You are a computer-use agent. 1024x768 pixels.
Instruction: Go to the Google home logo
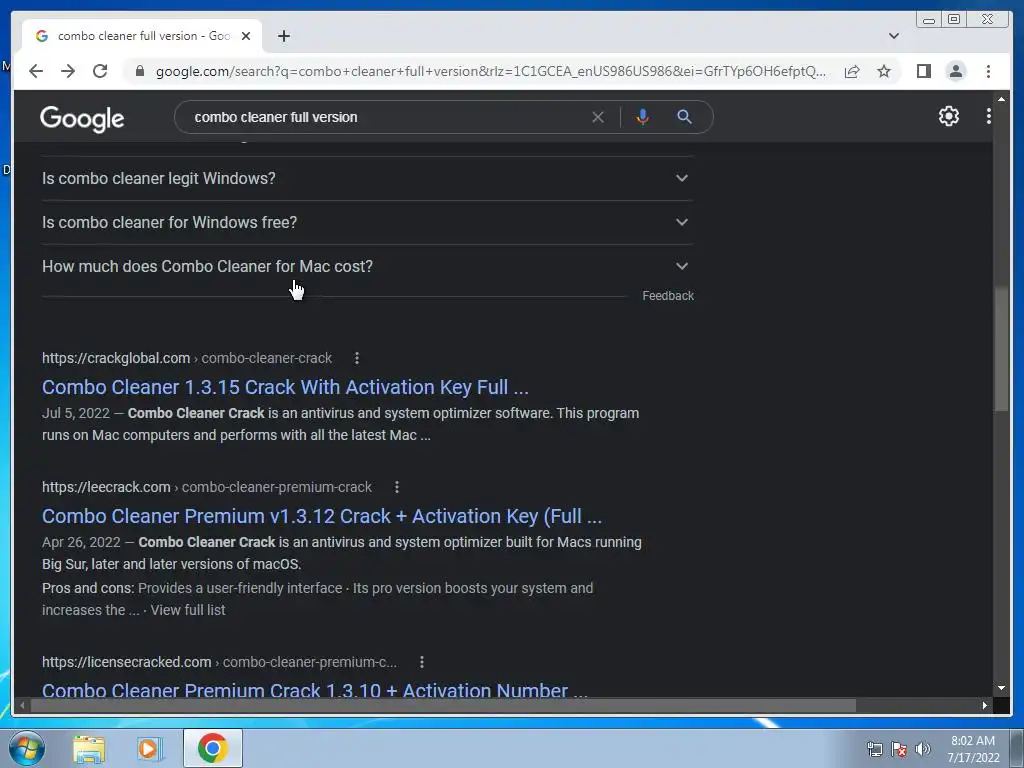[x=82, y=118]
